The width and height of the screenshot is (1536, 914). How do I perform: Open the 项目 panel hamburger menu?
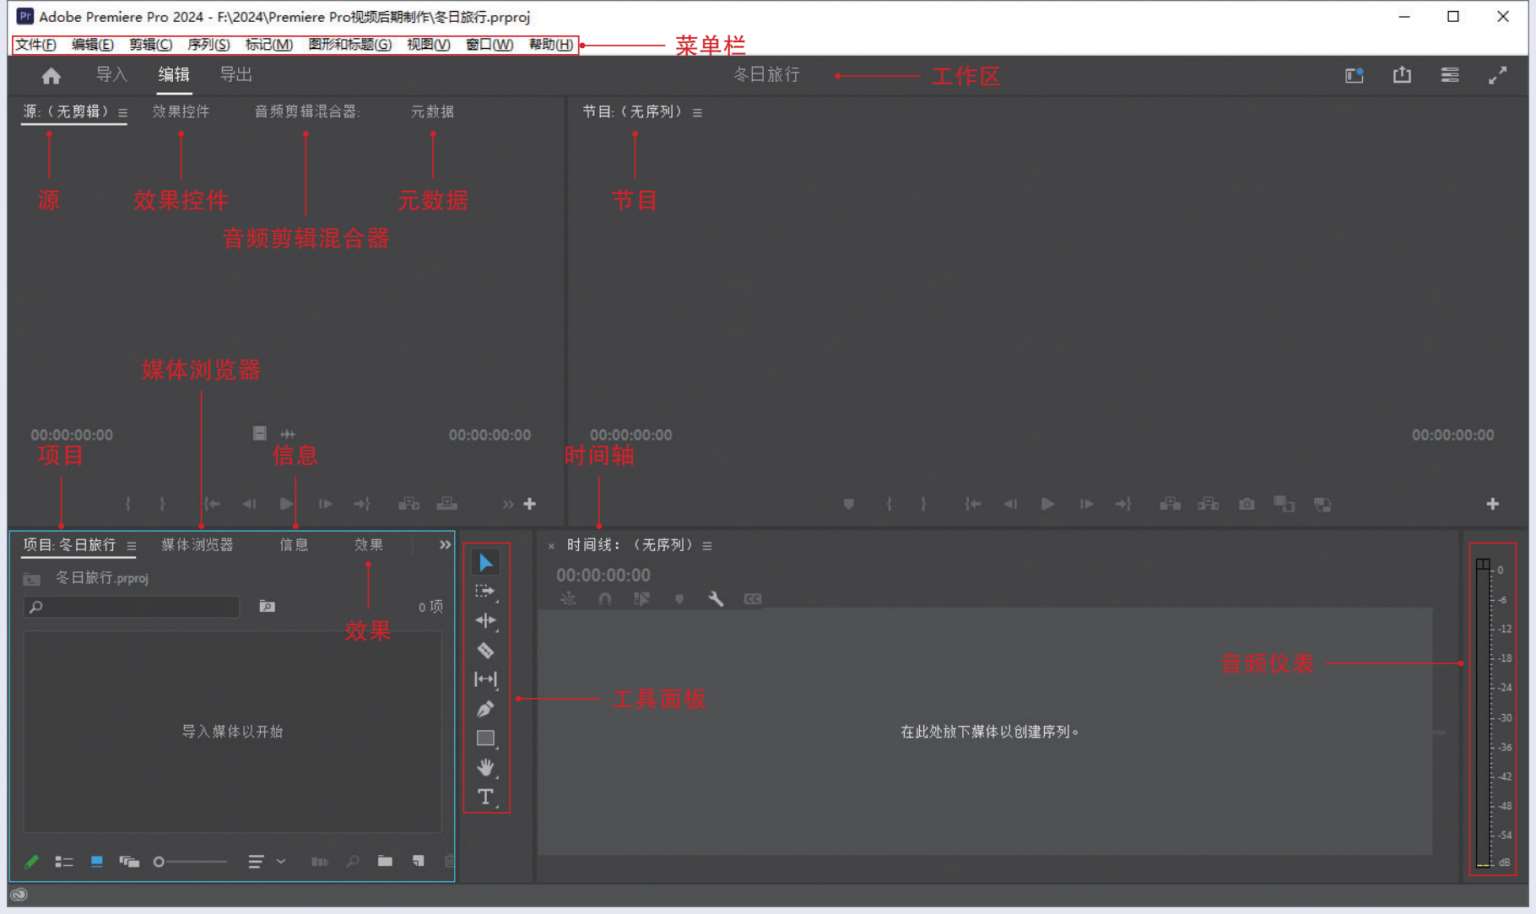131,546
